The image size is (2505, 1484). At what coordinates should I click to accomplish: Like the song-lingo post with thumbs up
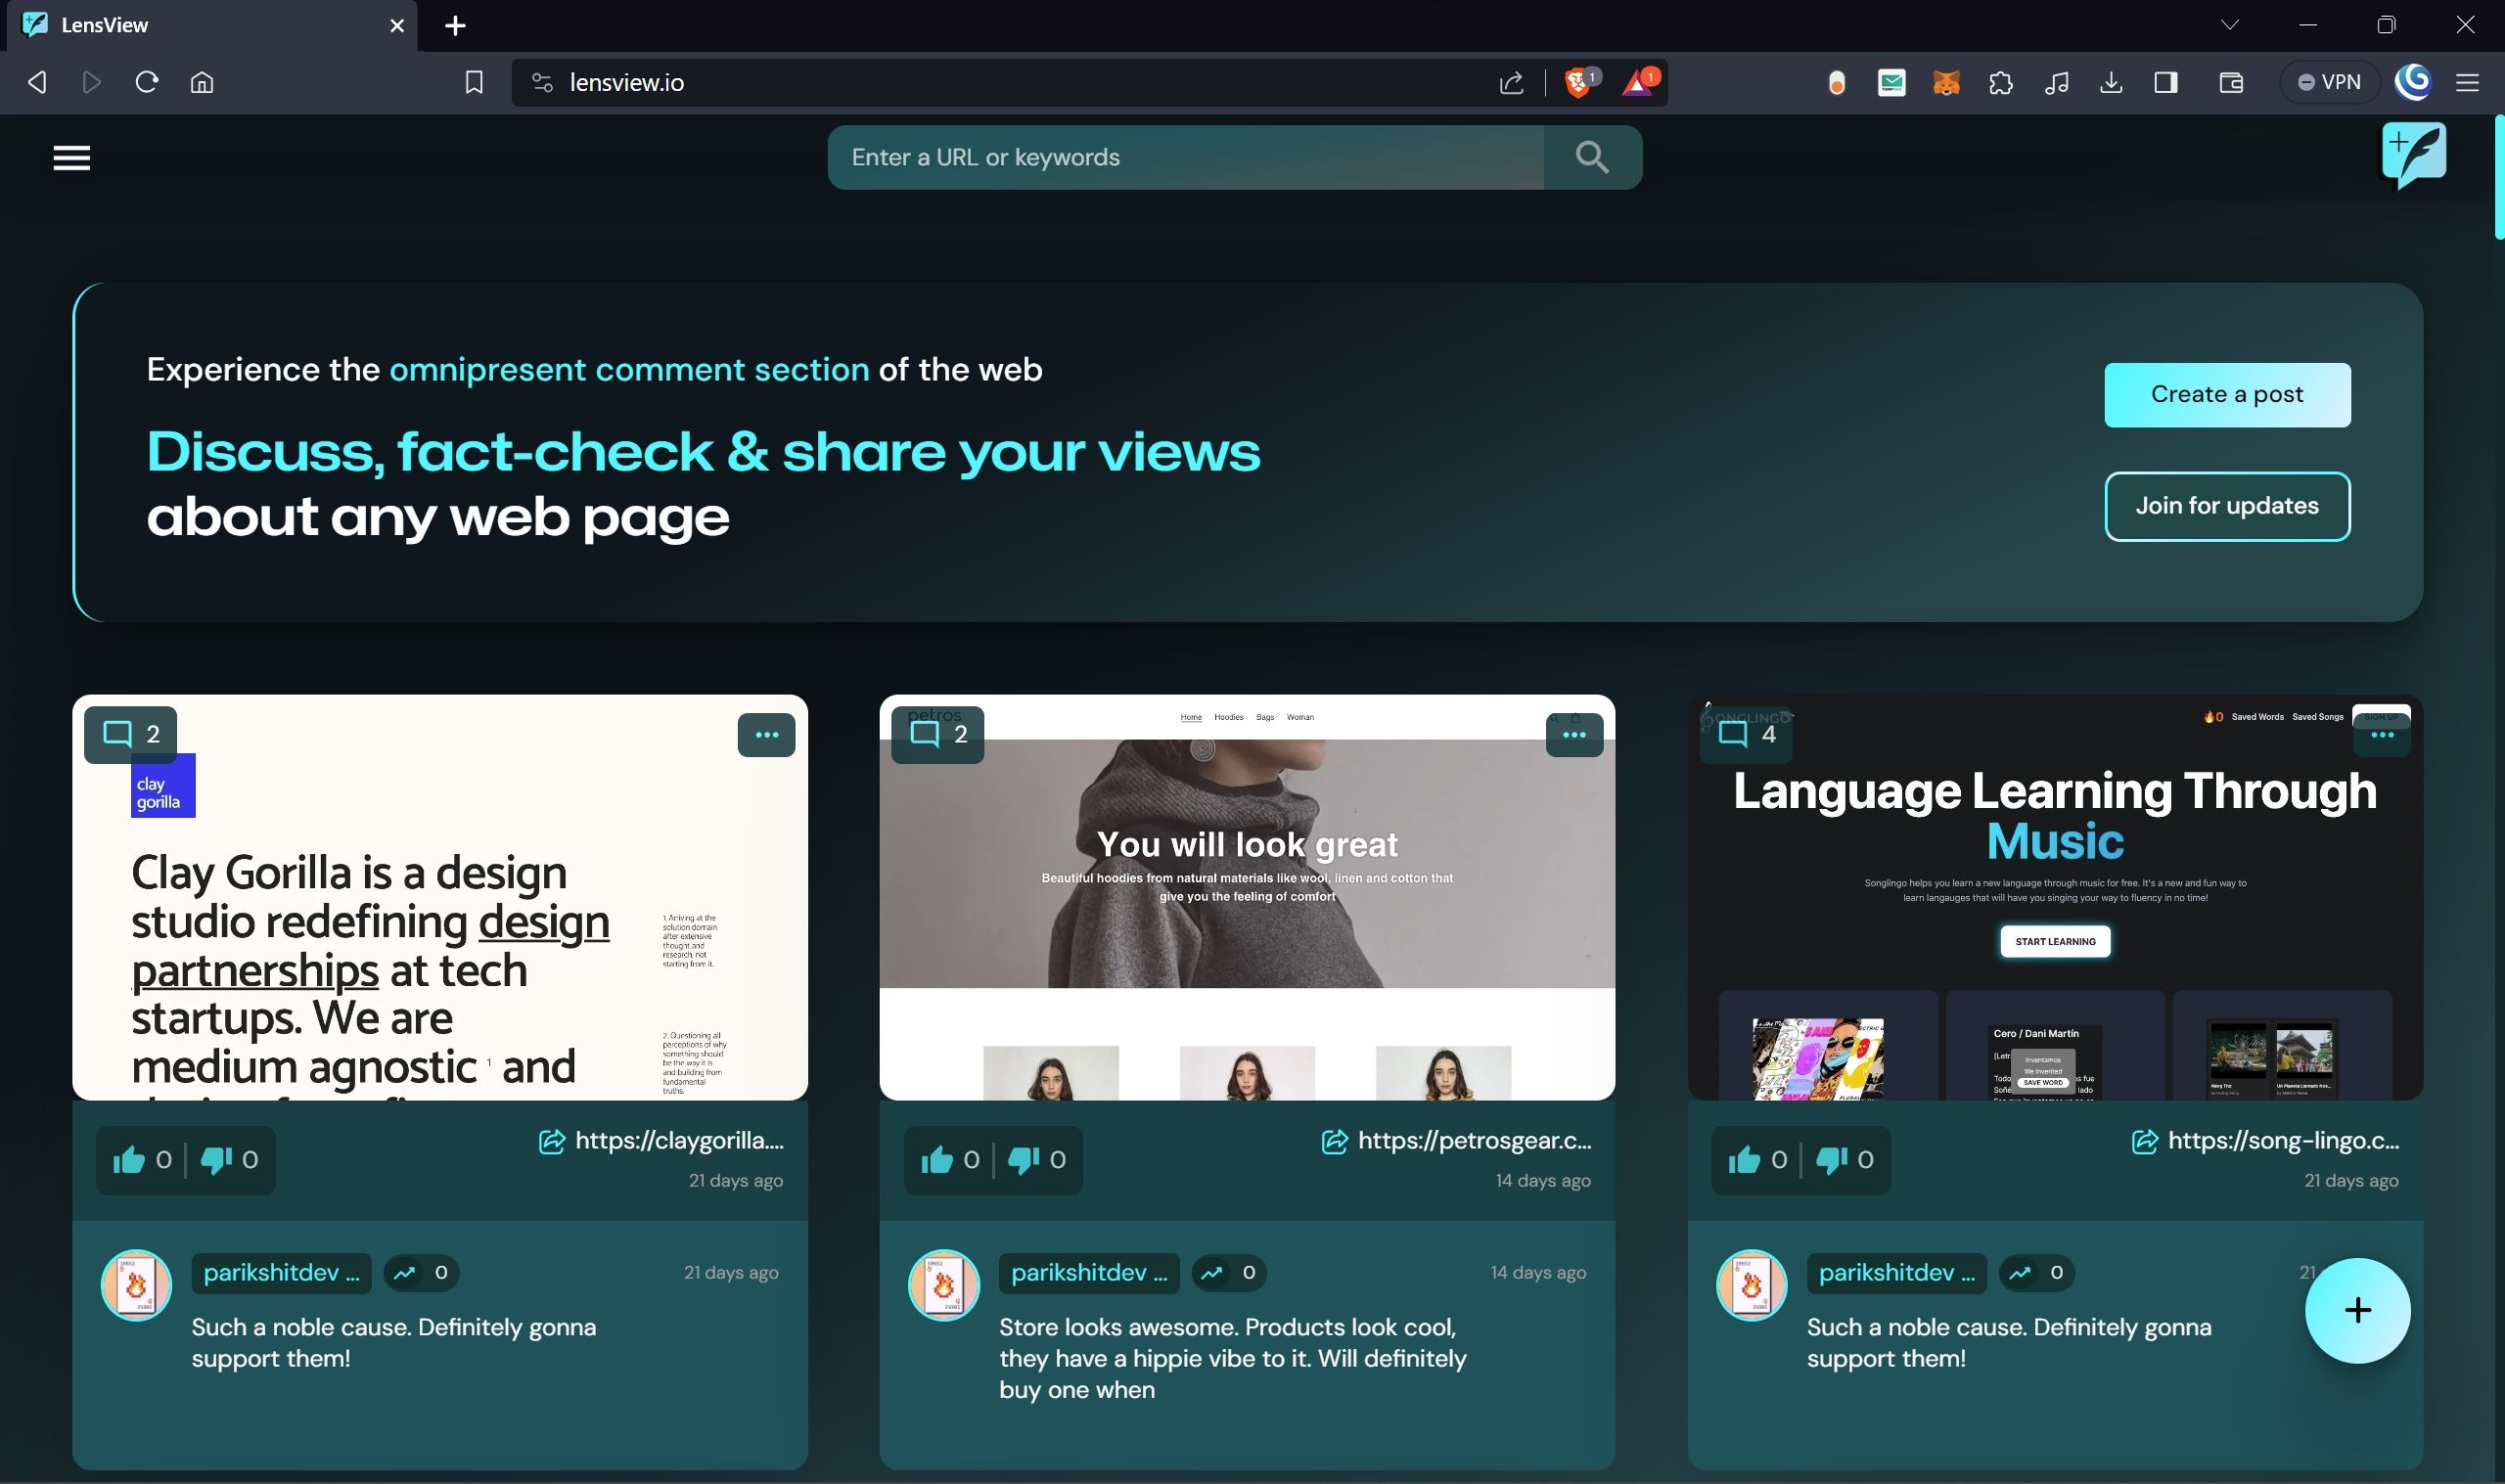1744,1160
